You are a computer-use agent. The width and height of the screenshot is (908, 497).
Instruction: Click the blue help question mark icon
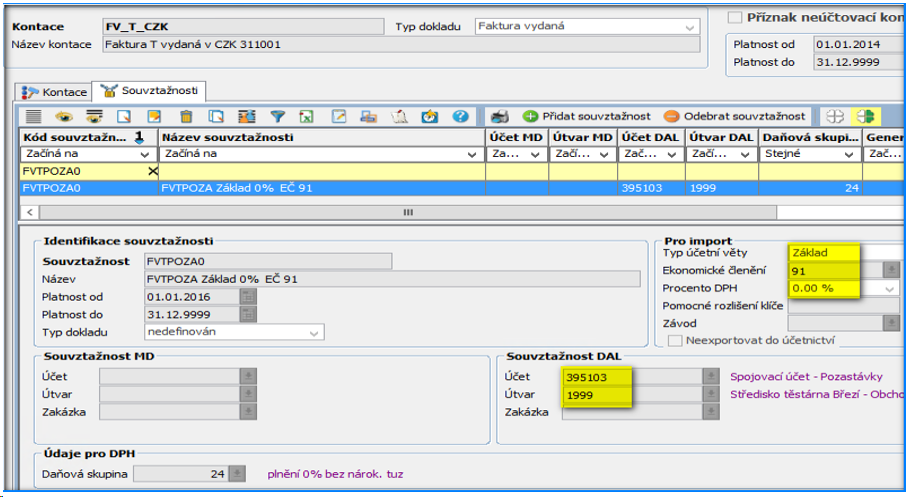[x=460, y=116]
